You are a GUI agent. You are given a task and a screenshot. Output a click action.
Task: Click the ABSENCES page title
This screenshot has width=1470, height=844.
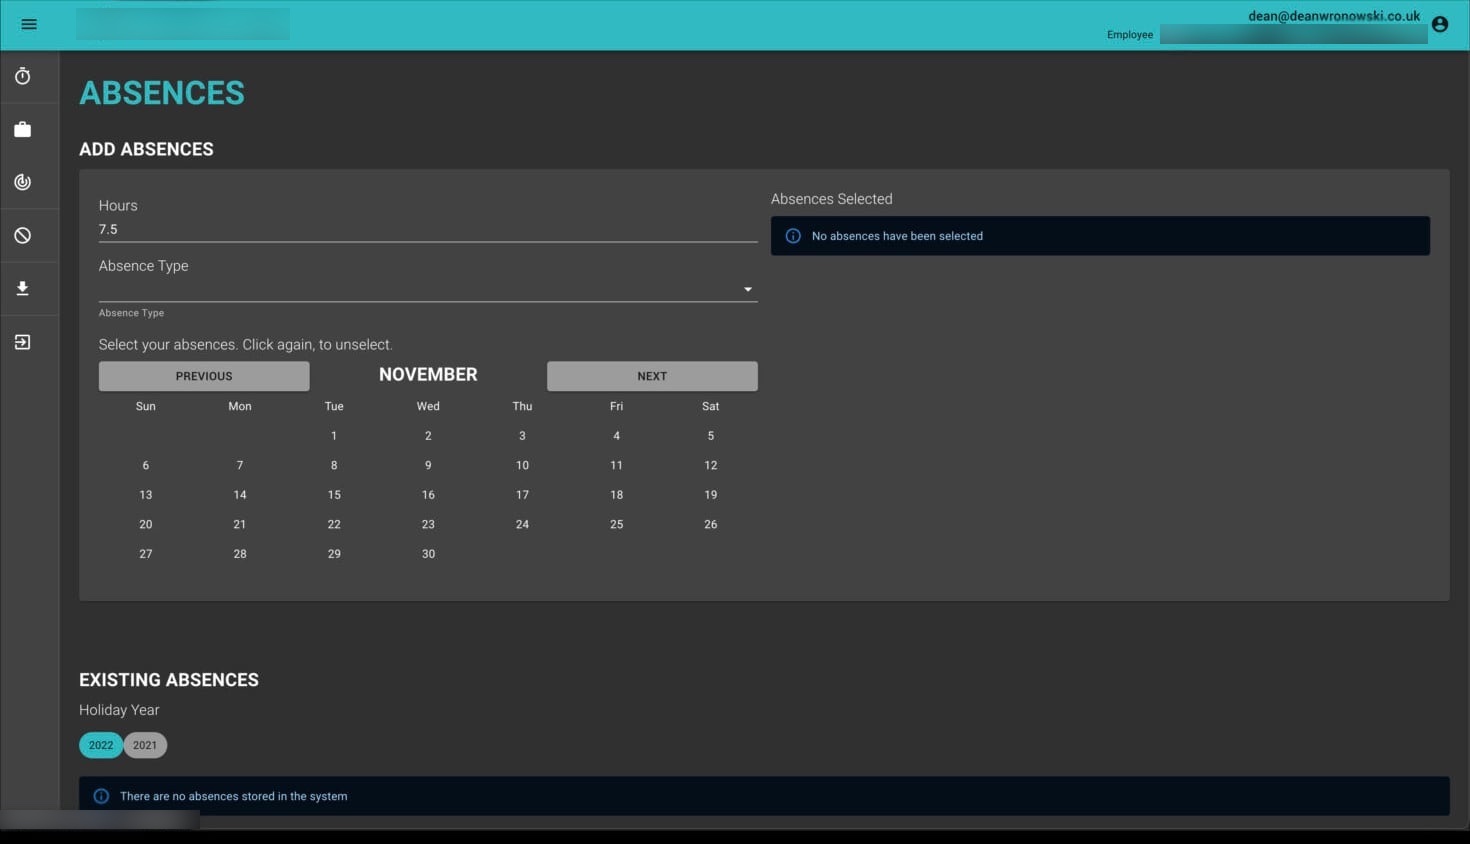[162, 93]
